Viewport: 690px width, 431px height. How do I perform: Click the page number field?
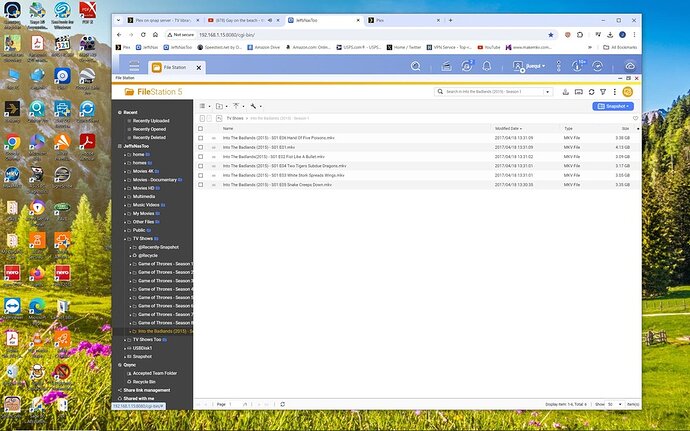click(232, 404)
